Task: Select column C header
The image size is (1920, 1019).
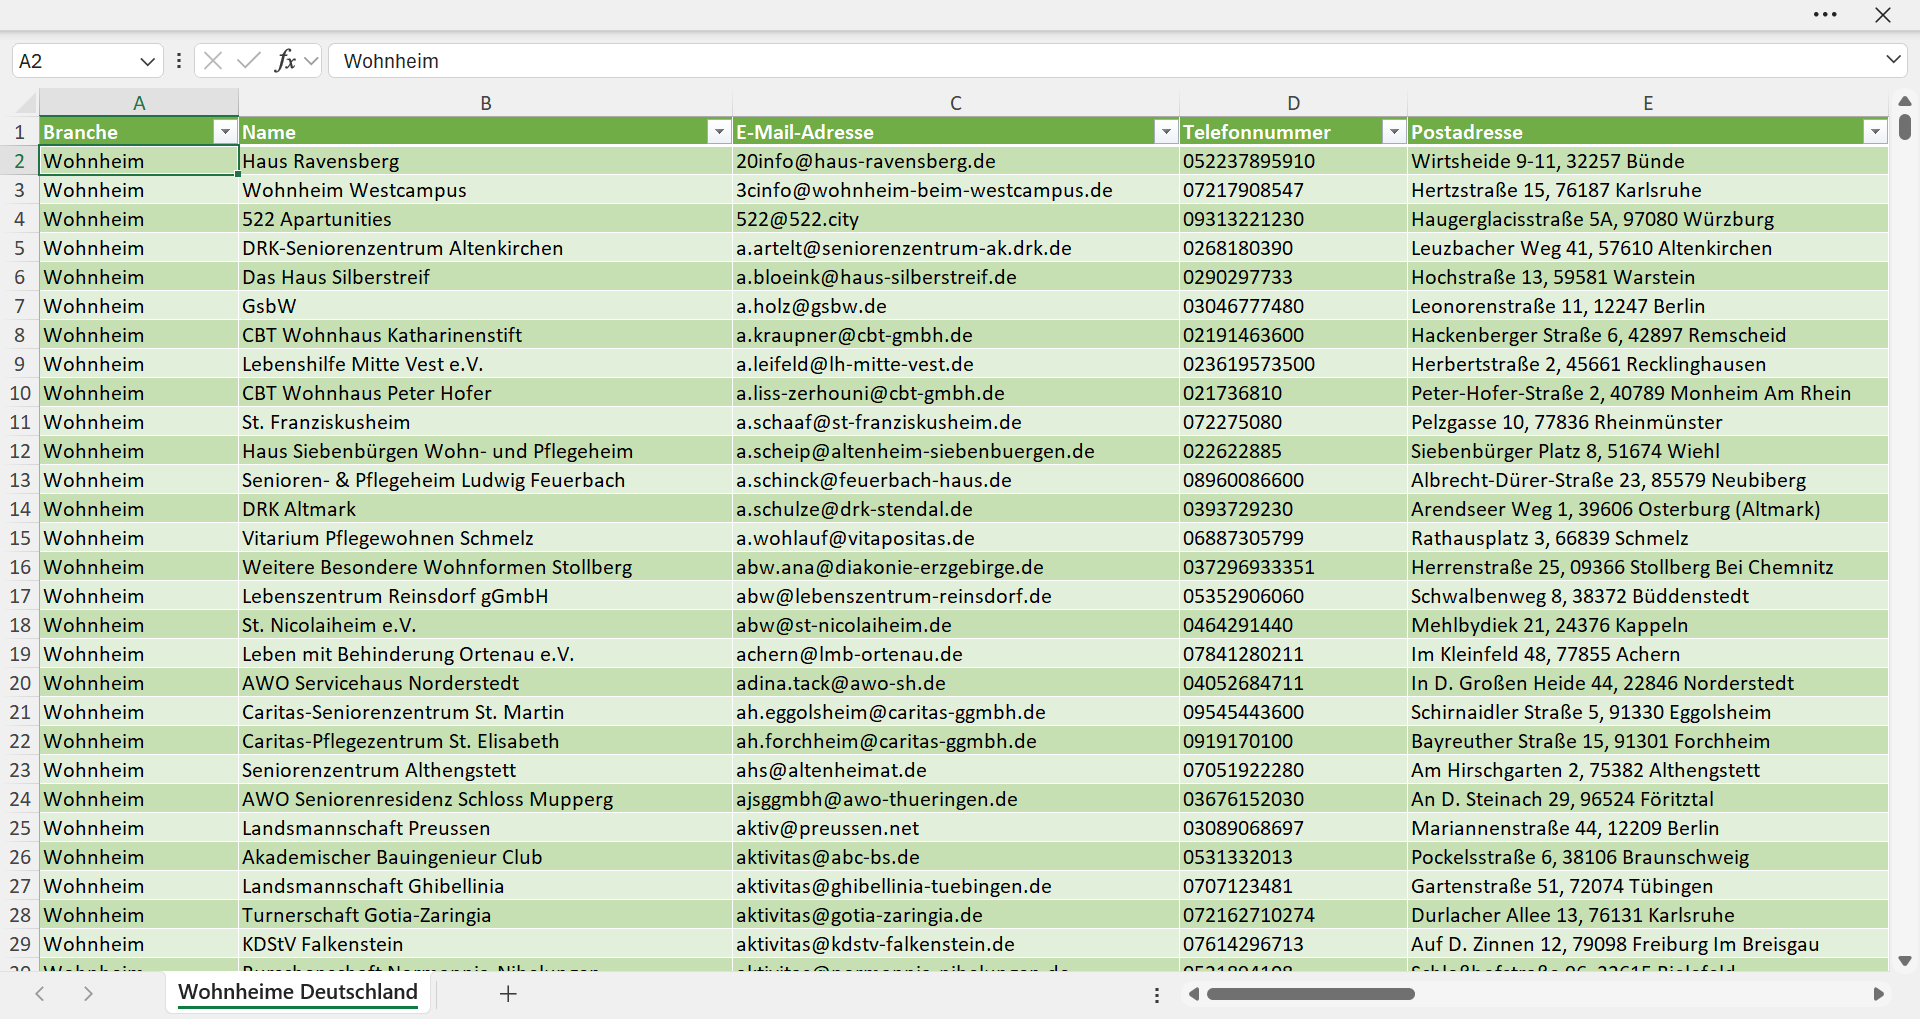Action: pyautogui.click(x=956, y=103)
